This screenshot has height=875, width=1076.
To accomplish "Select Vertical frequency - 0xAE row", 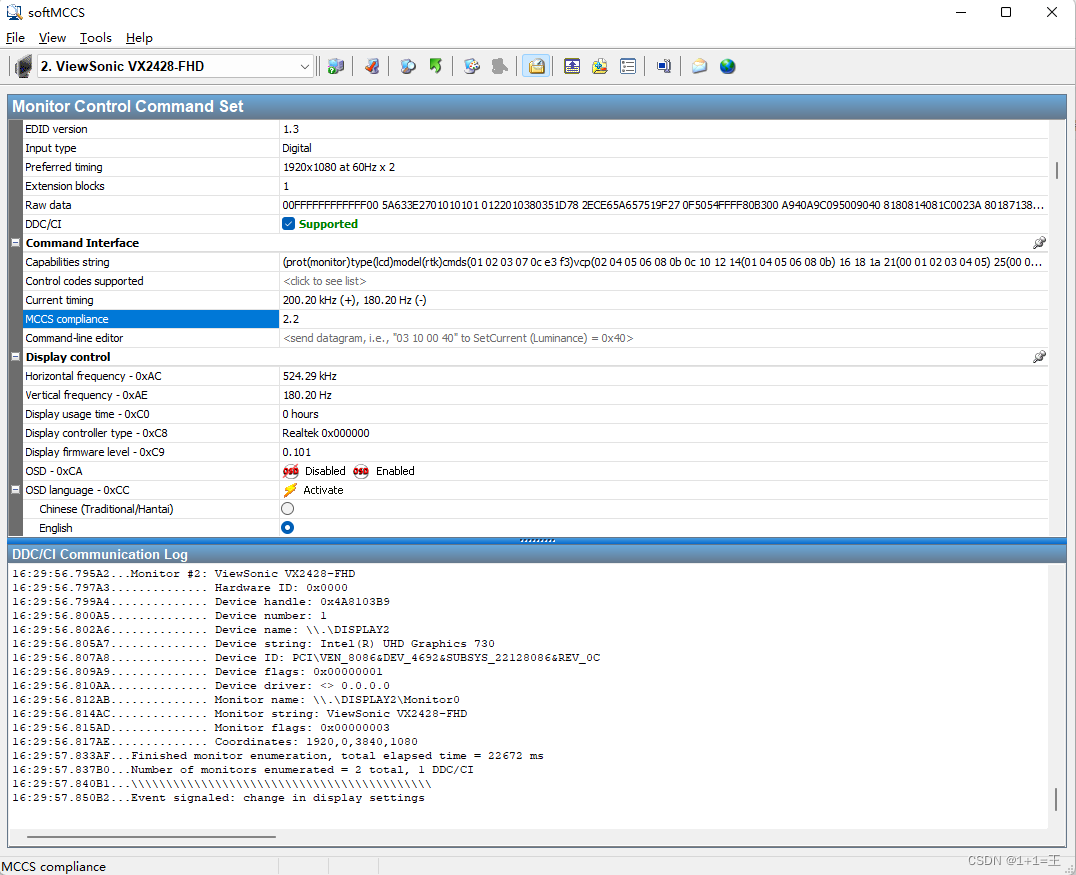I will tap(535, 395).
